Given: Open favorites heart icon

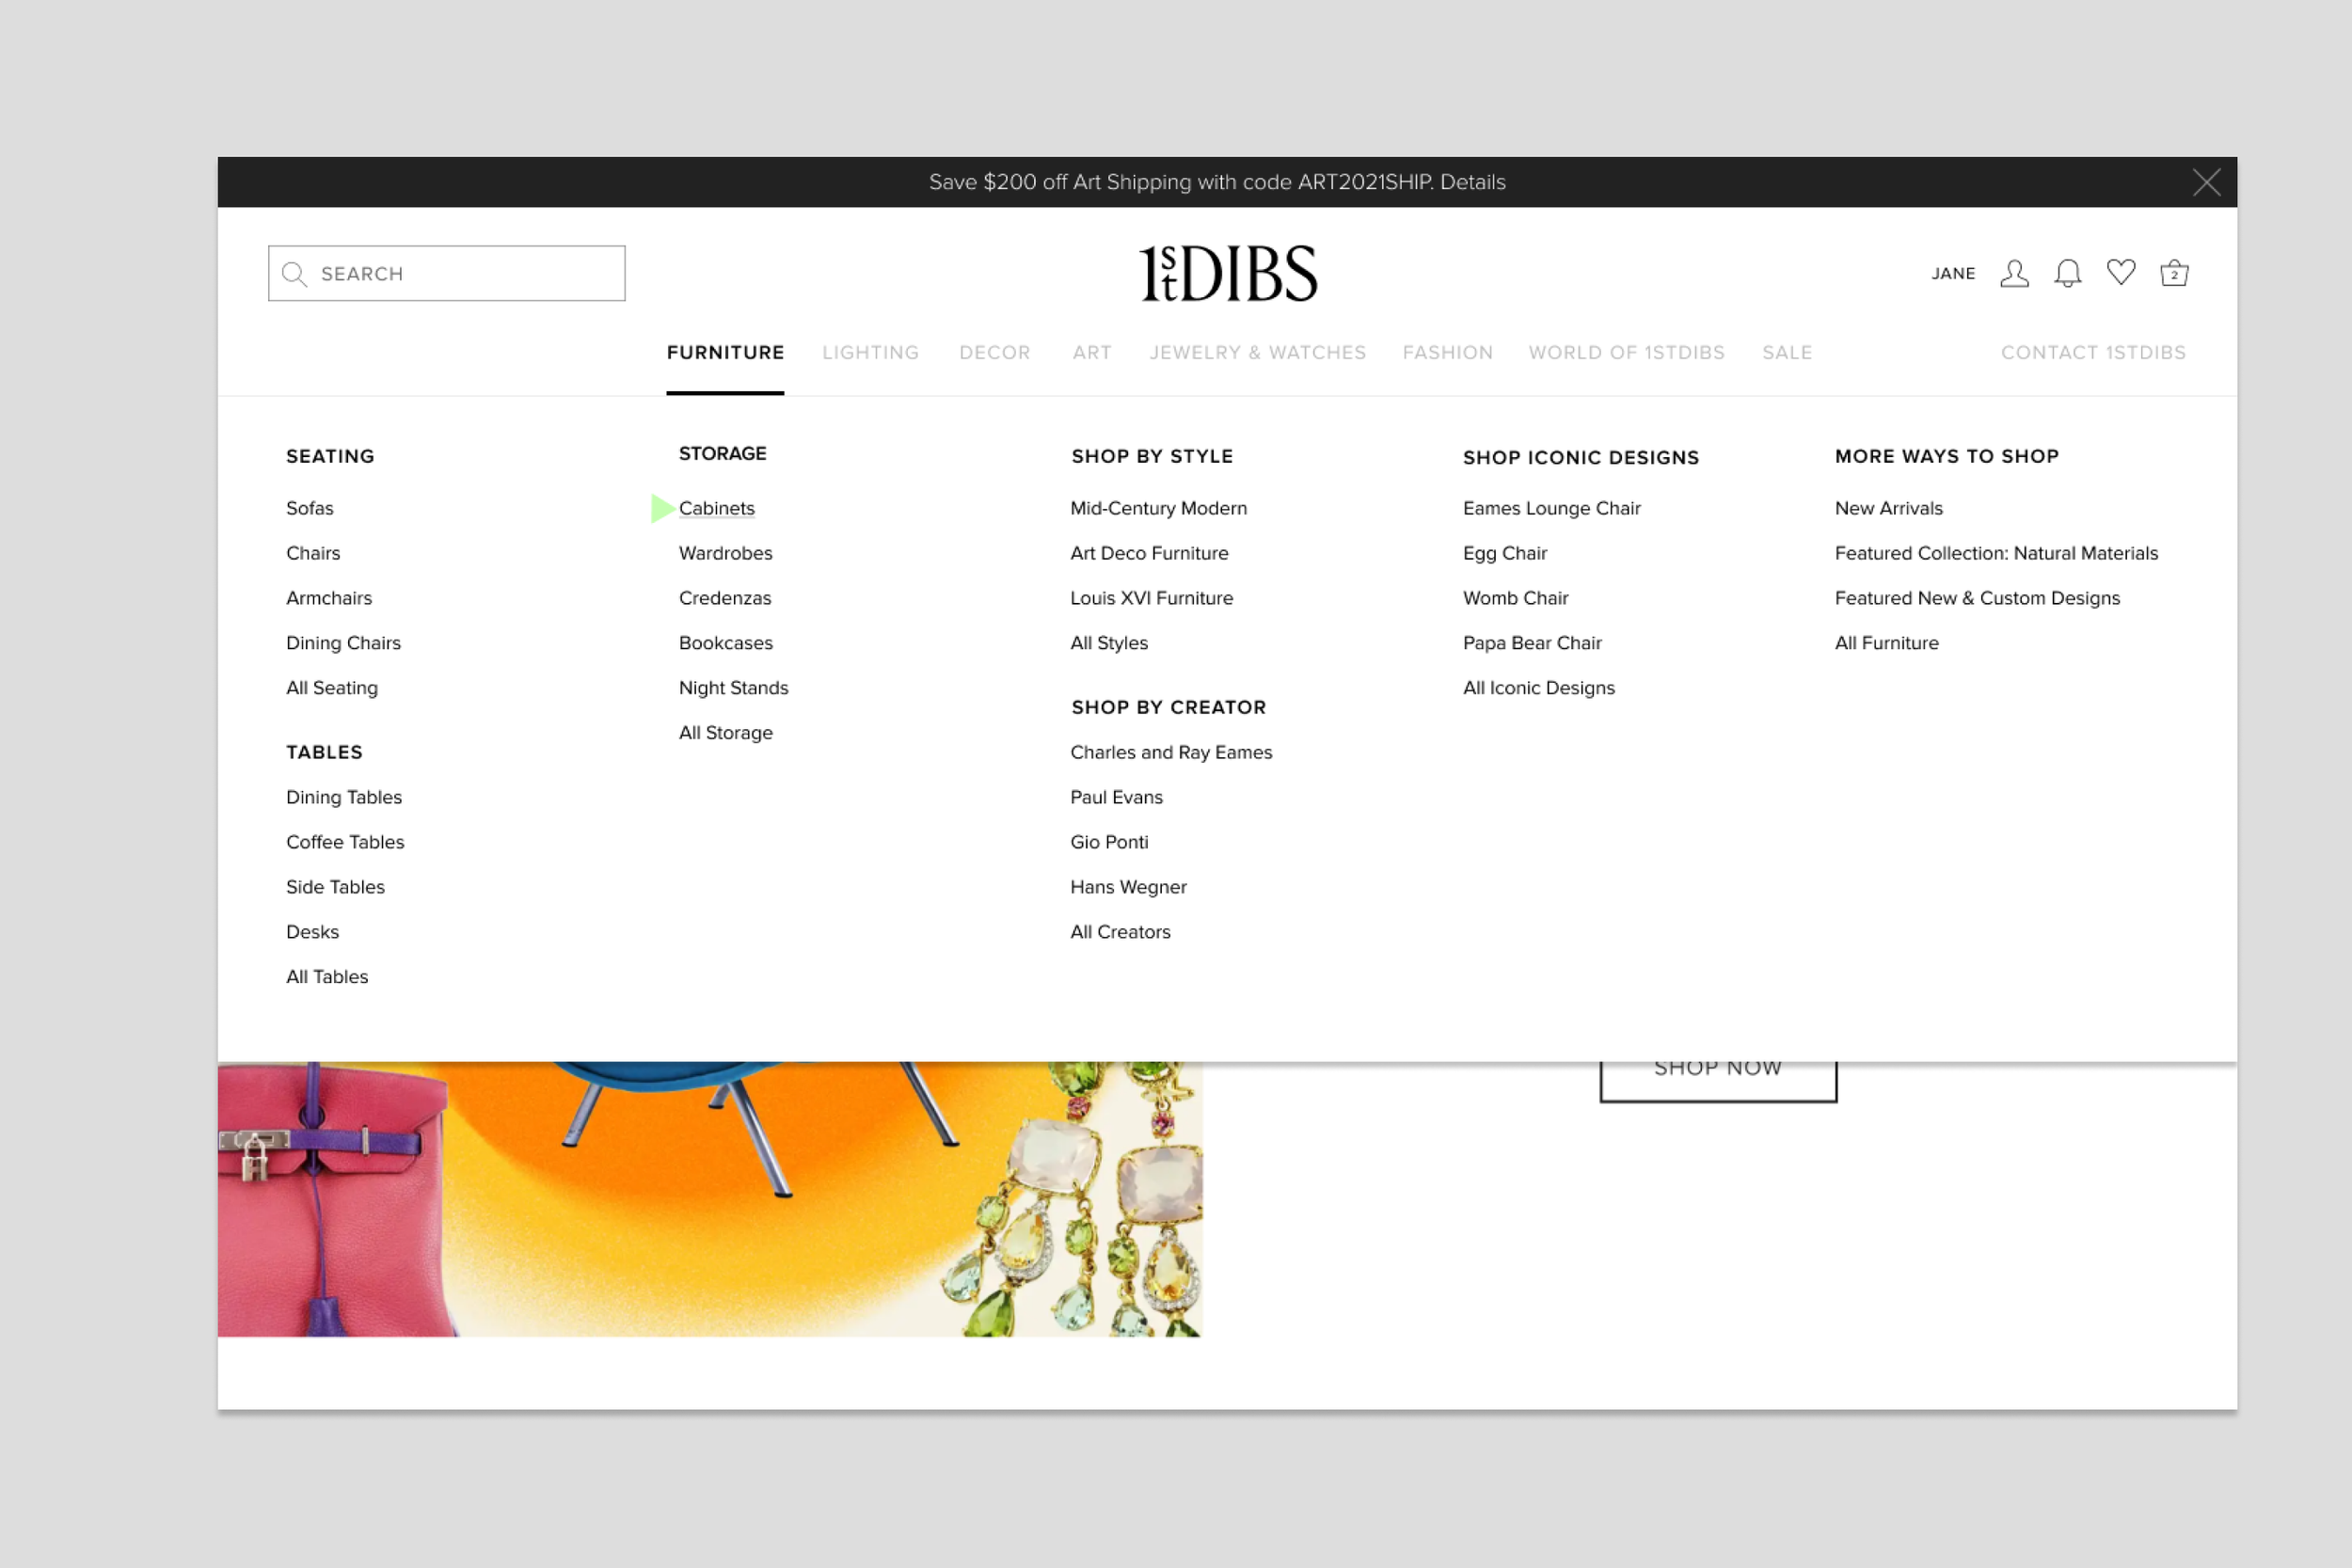Looking at the screenshot, I should point(2121,272).
